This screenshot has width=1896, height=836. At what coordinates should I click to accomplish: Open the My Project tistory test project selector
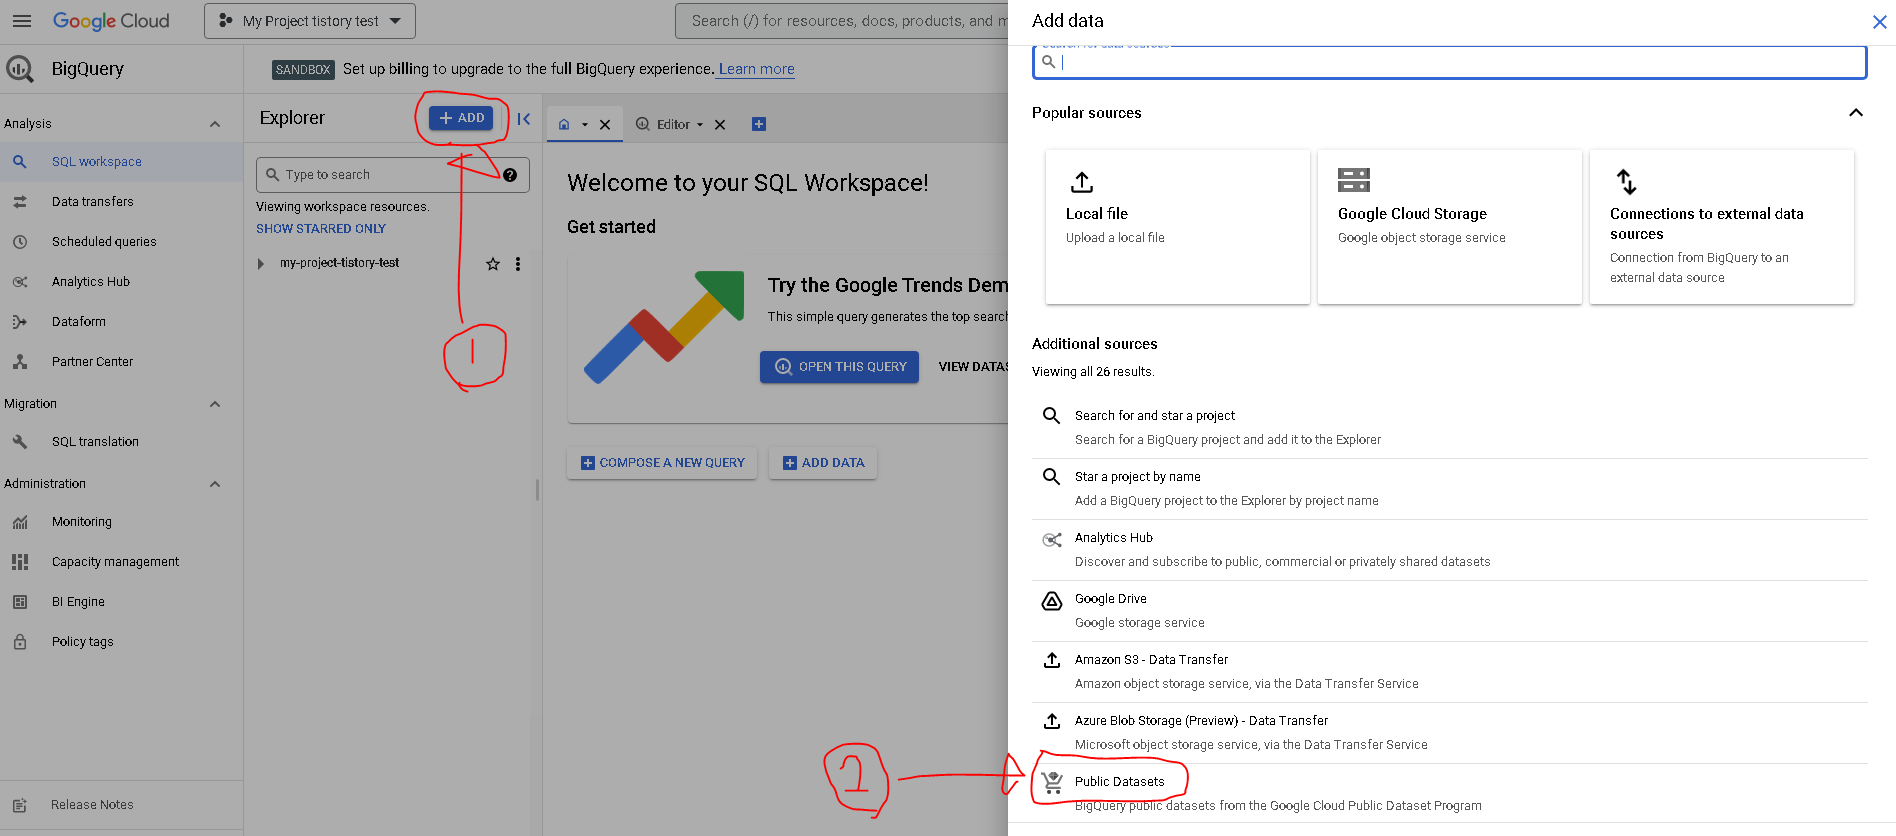click(x=310, y=21)
